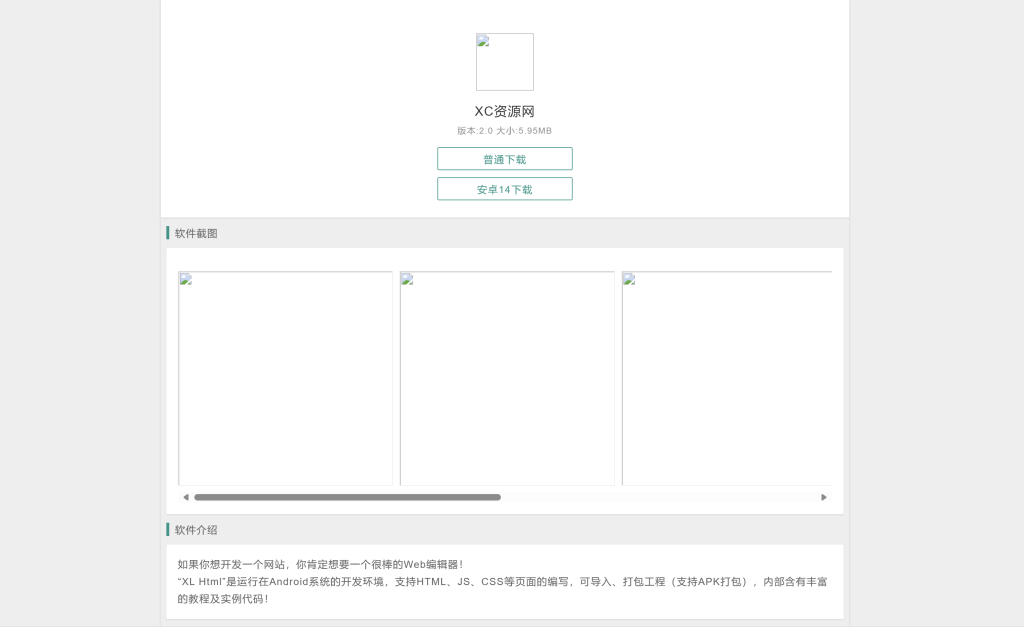The height and width of the screenshot is (627, 1024).
Task: Click the 普通下载 download button
Action: coord(504,158)
